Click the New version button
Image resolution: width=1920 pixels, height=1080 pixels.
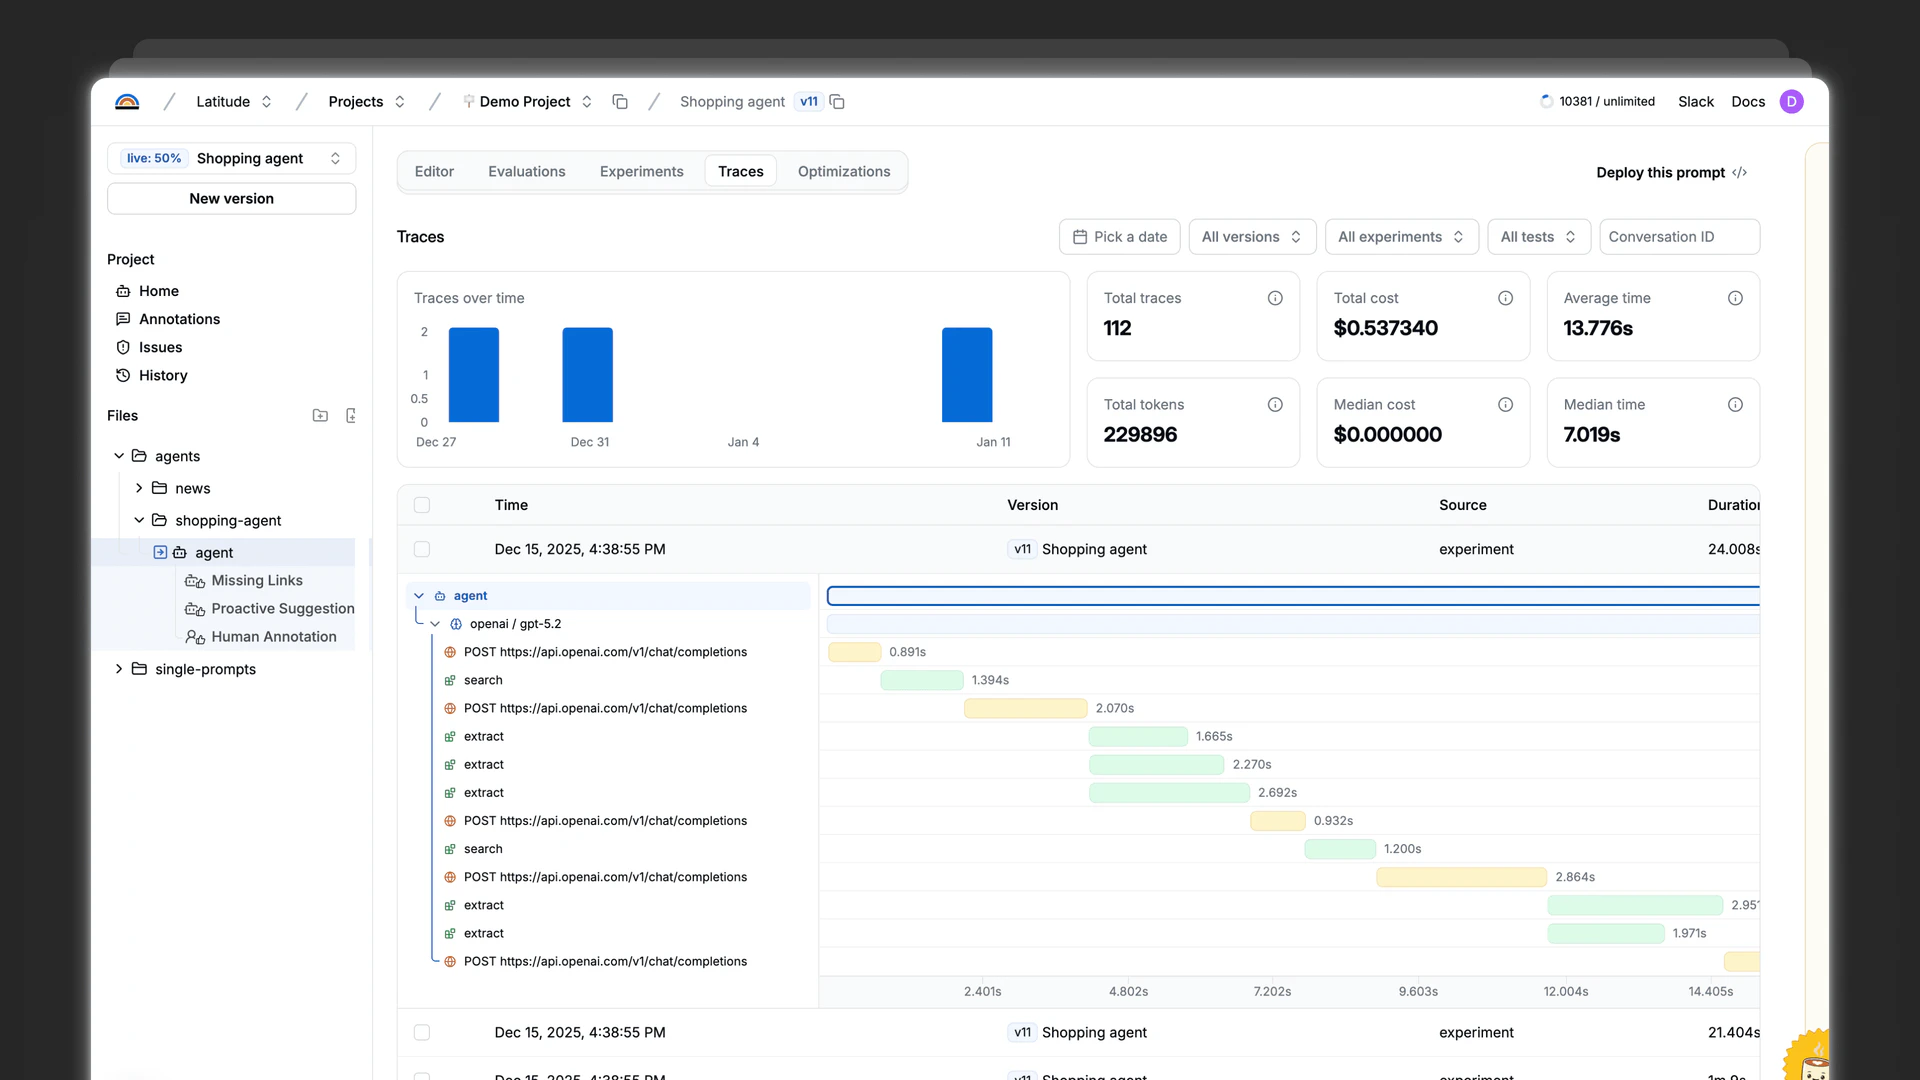pos(231,198)
